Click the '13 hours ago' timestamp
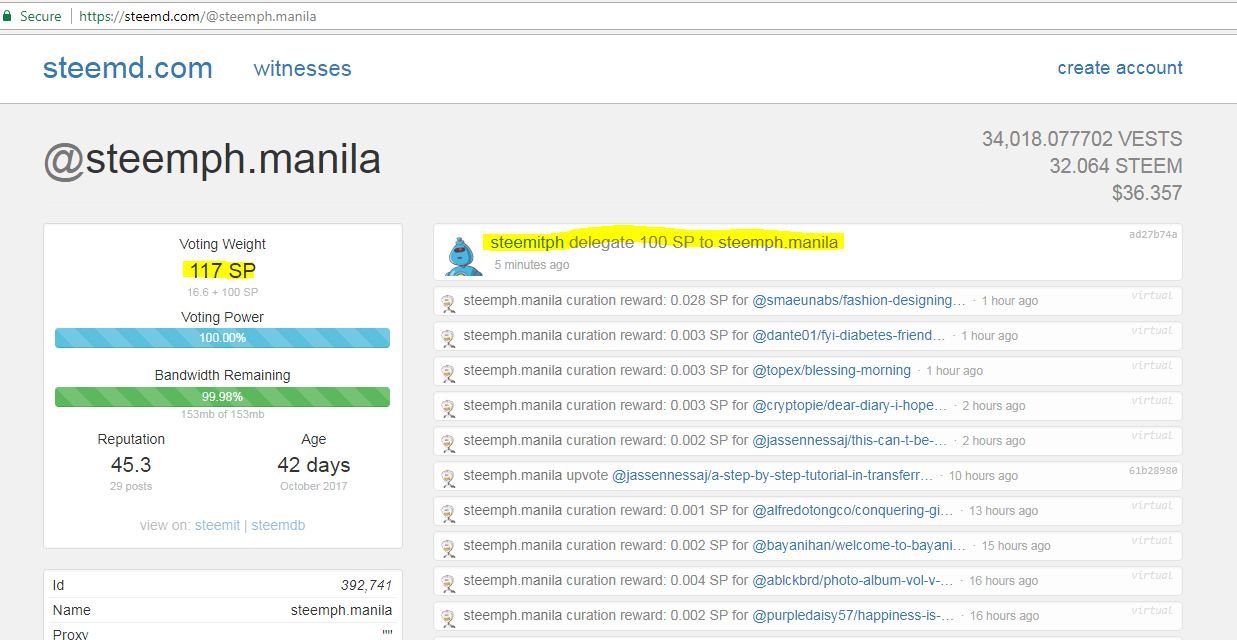The image size is (1237, 640). click(1004, 511)
